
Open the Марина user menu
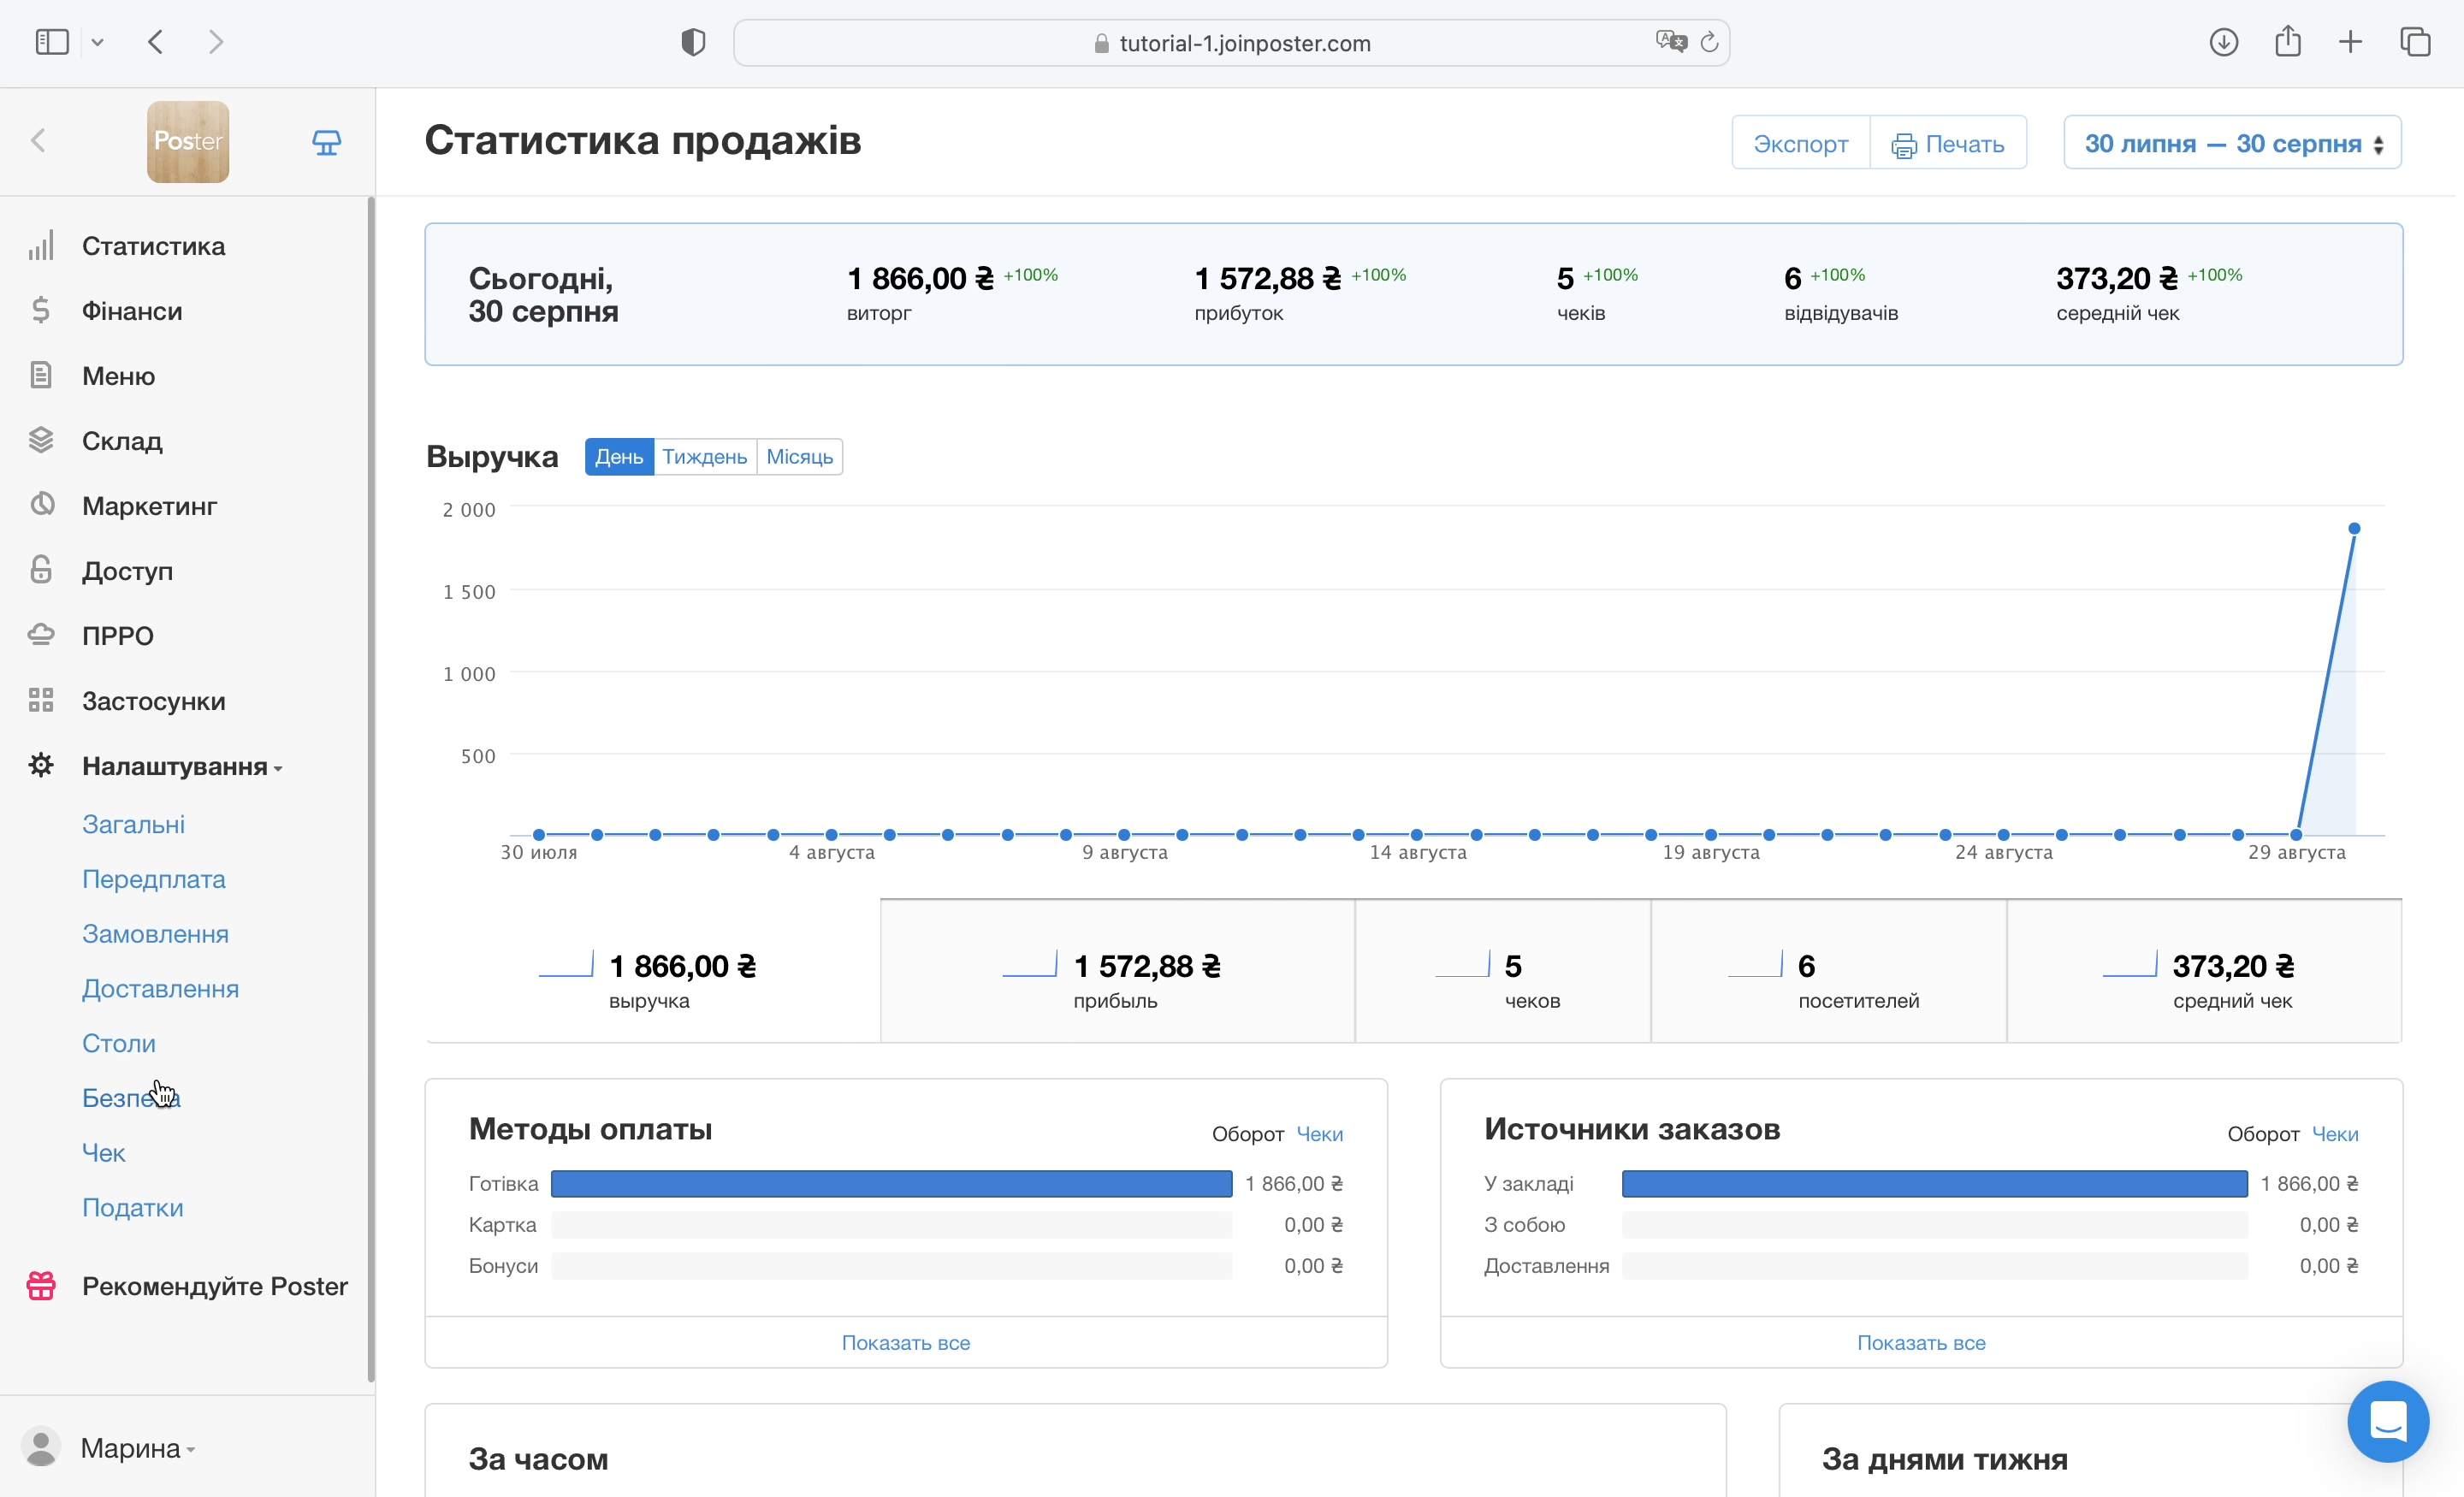130,1448
